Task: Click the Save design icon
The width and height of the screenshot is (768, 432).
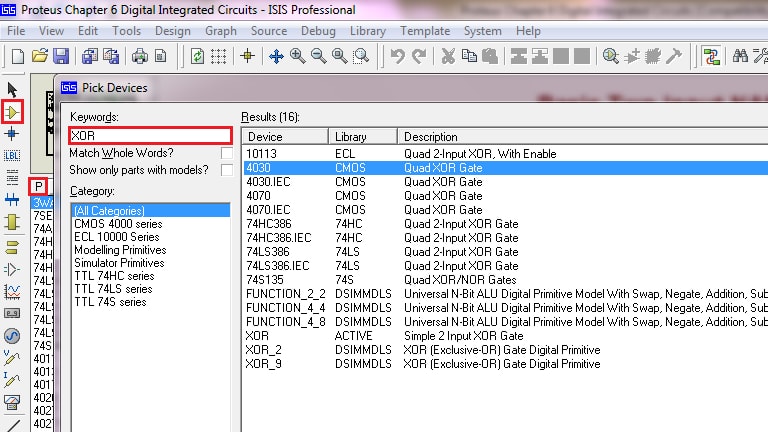Action: tap(62, 56)
